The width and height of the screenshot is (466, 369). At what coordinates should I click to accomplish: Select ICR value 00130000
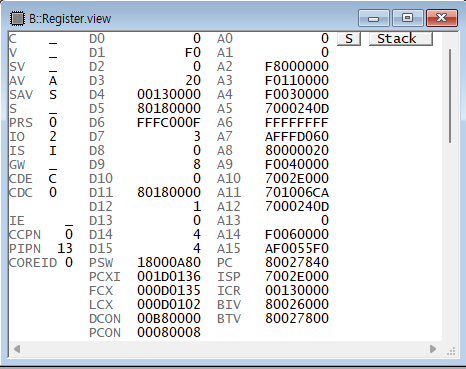(x=297, y=291)
